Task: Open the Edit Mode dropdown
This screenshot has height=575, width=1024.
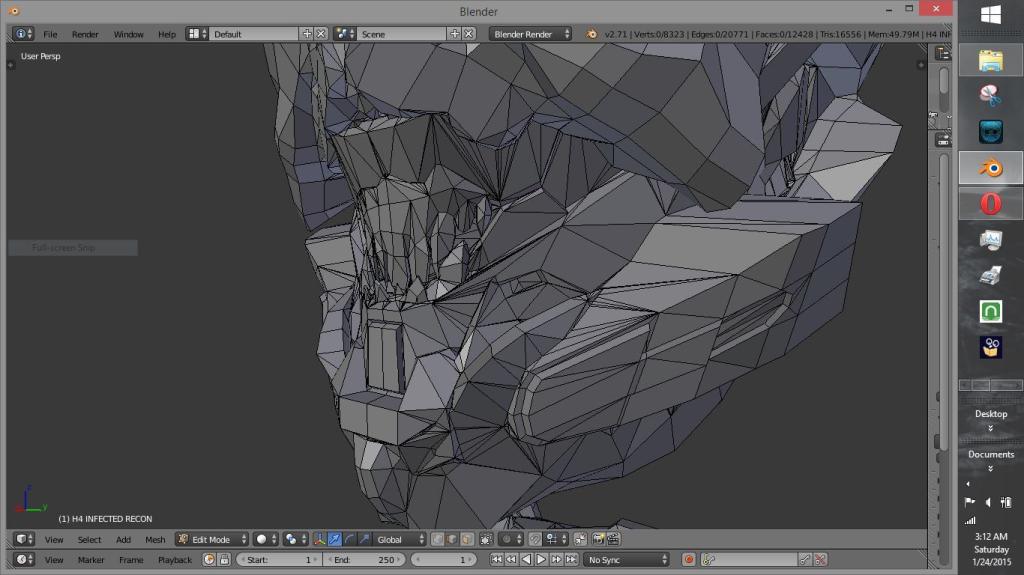Action: [211, 539]
